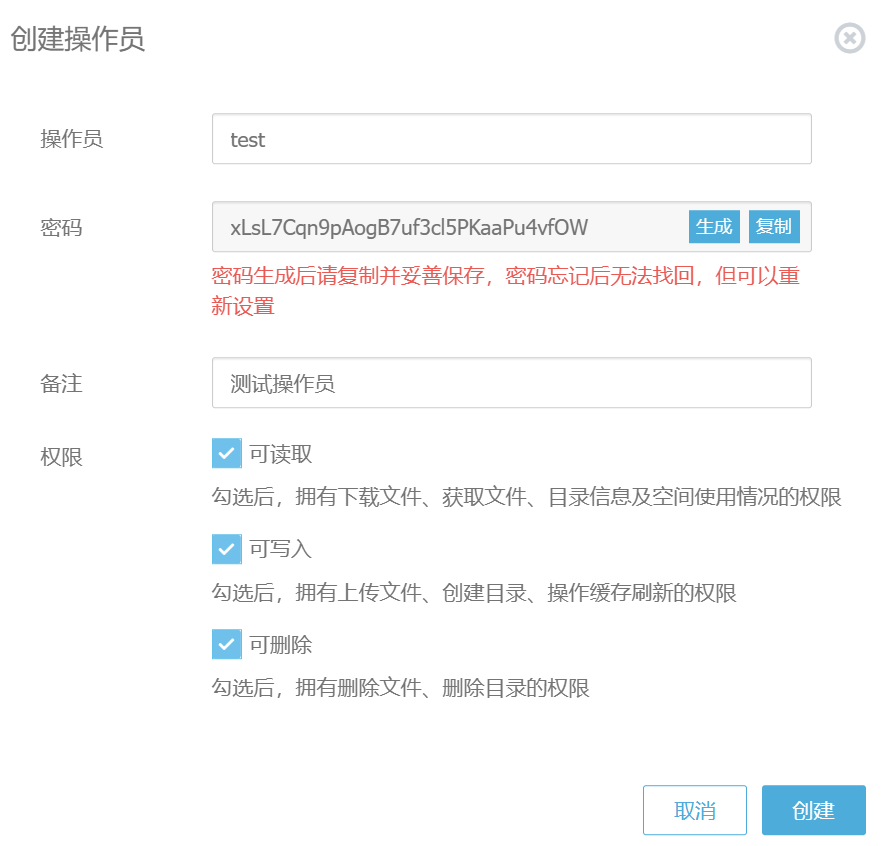Click the 密码 label
The height and width of the screenshot is (846, 885).
61,228
